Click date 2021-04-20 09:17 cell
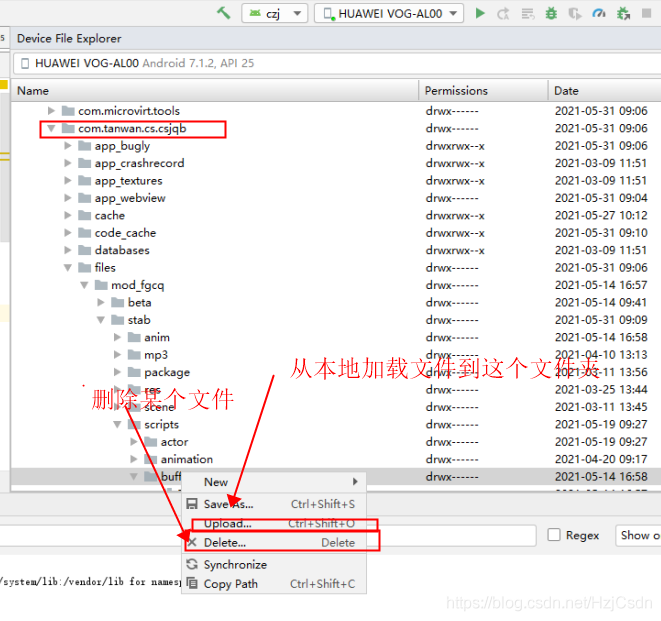 [x=601, y=459]
